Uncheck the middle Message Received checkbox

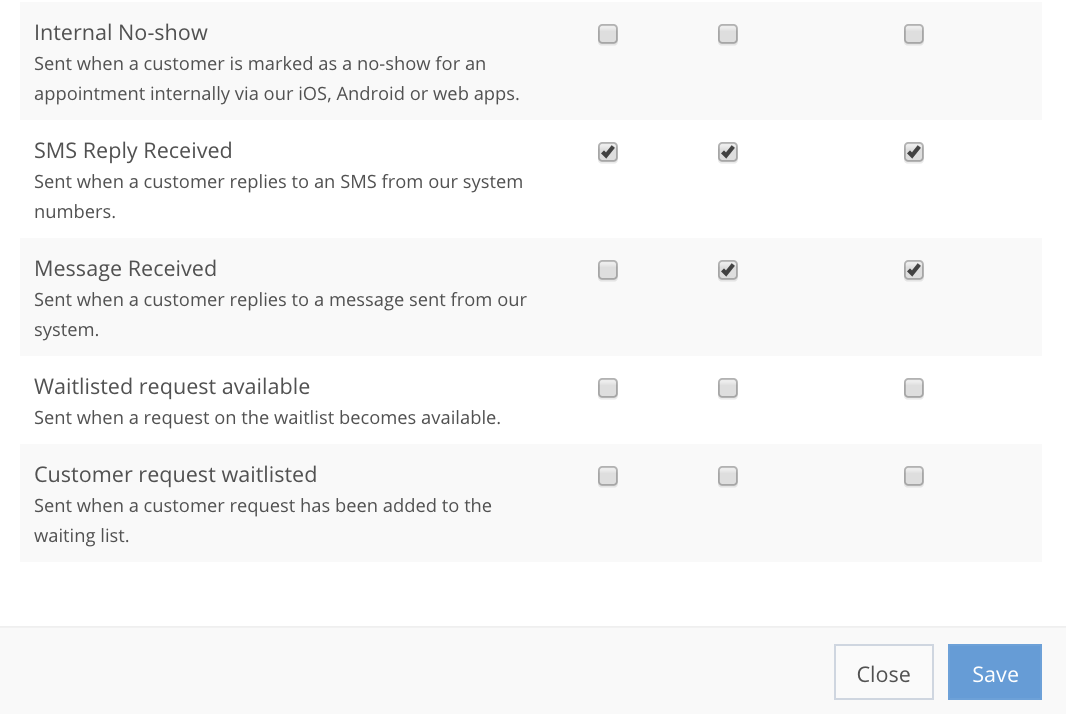point(728,270)
